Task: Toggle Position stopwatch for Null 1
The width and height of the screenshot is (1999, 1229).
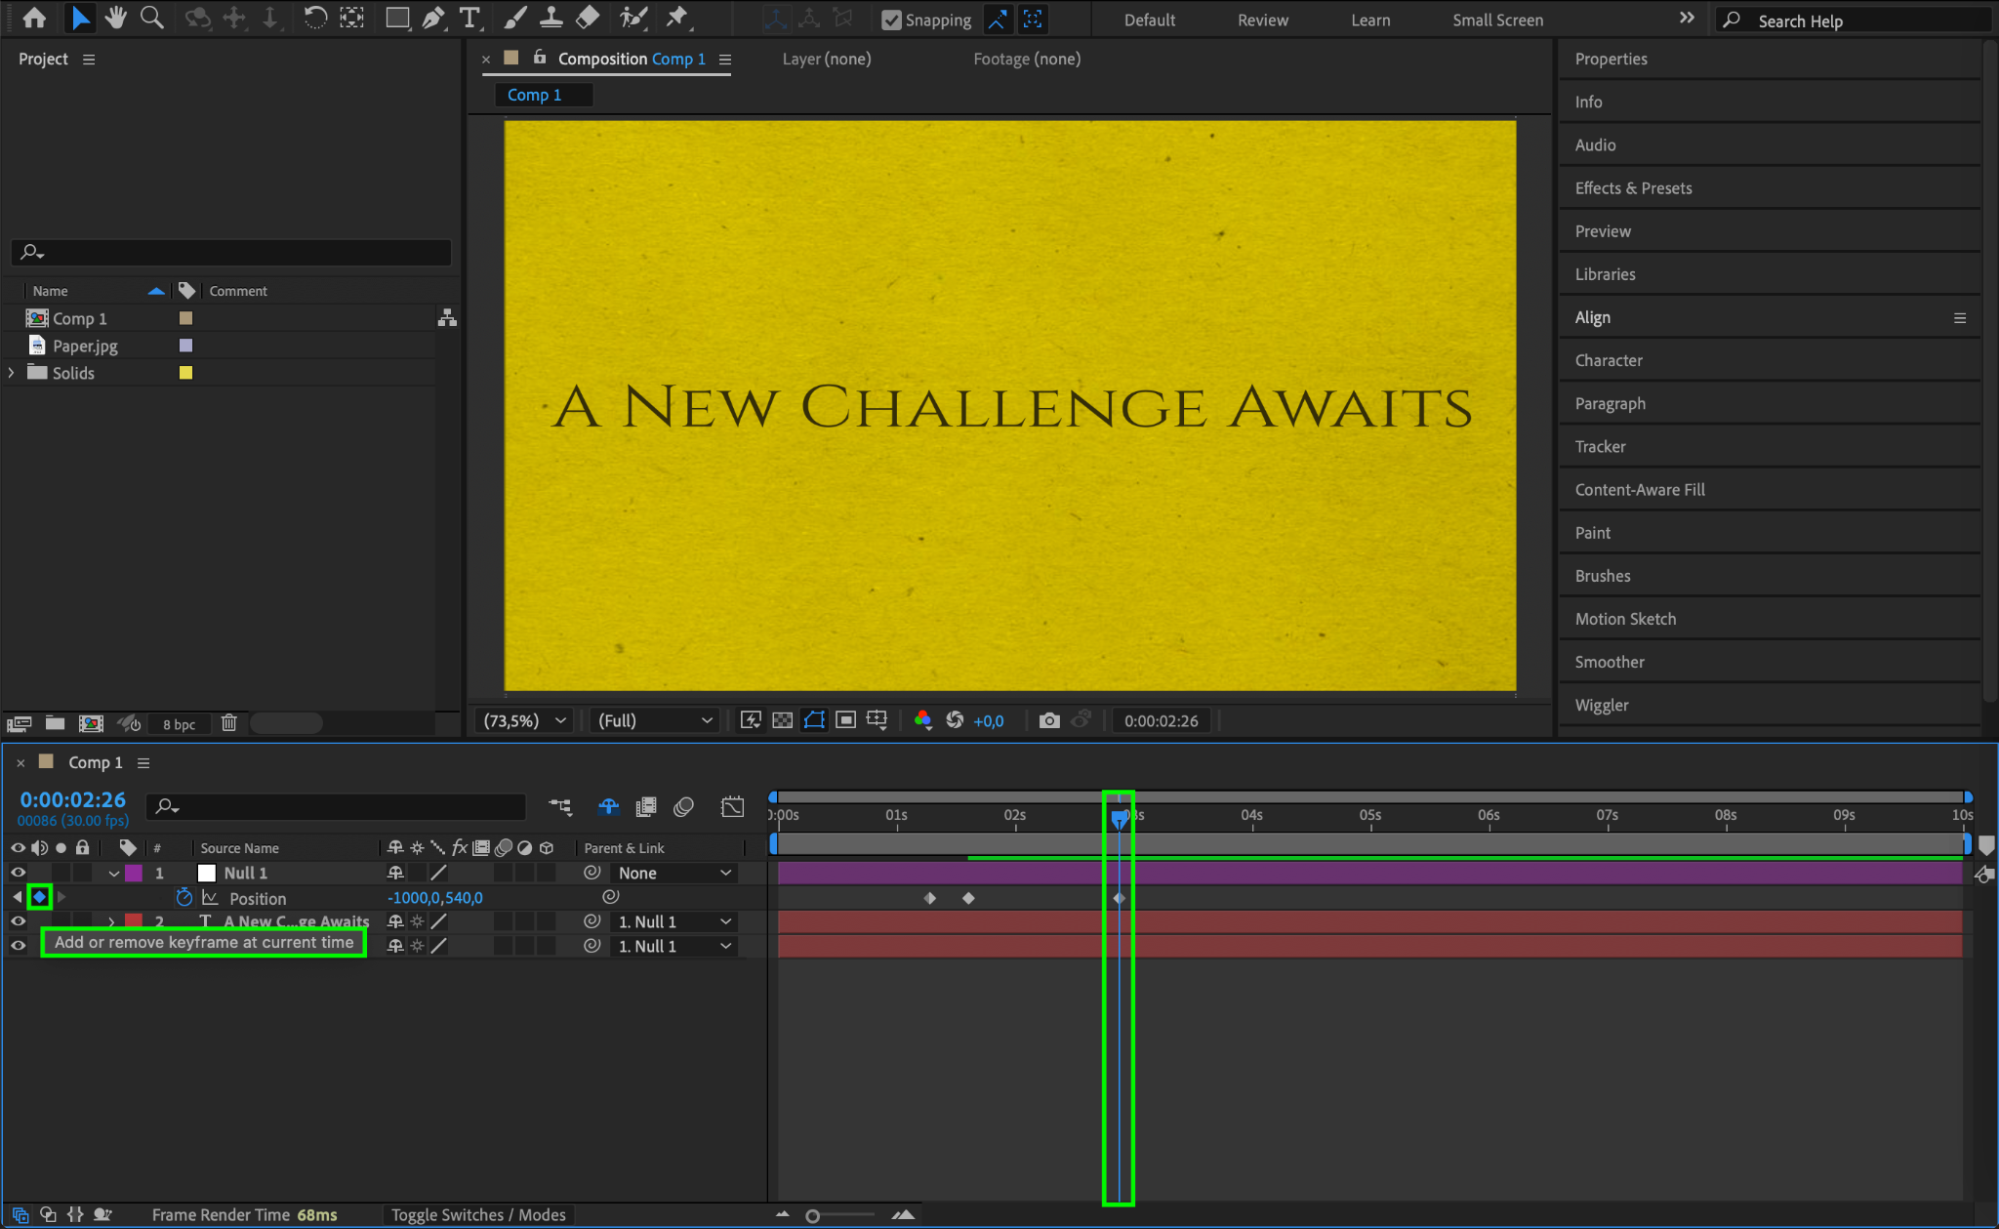Action: (184, 898)
